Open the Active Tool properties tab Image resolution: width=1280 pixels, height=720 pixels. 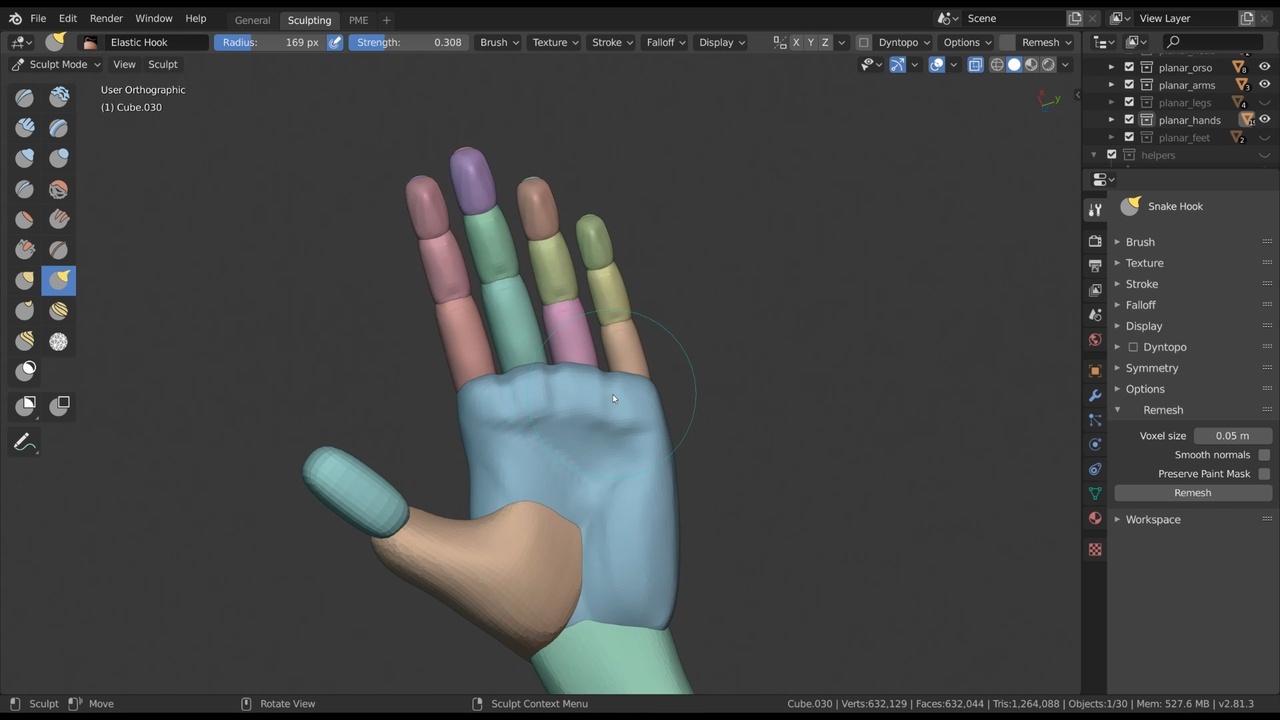[1095, 210]
